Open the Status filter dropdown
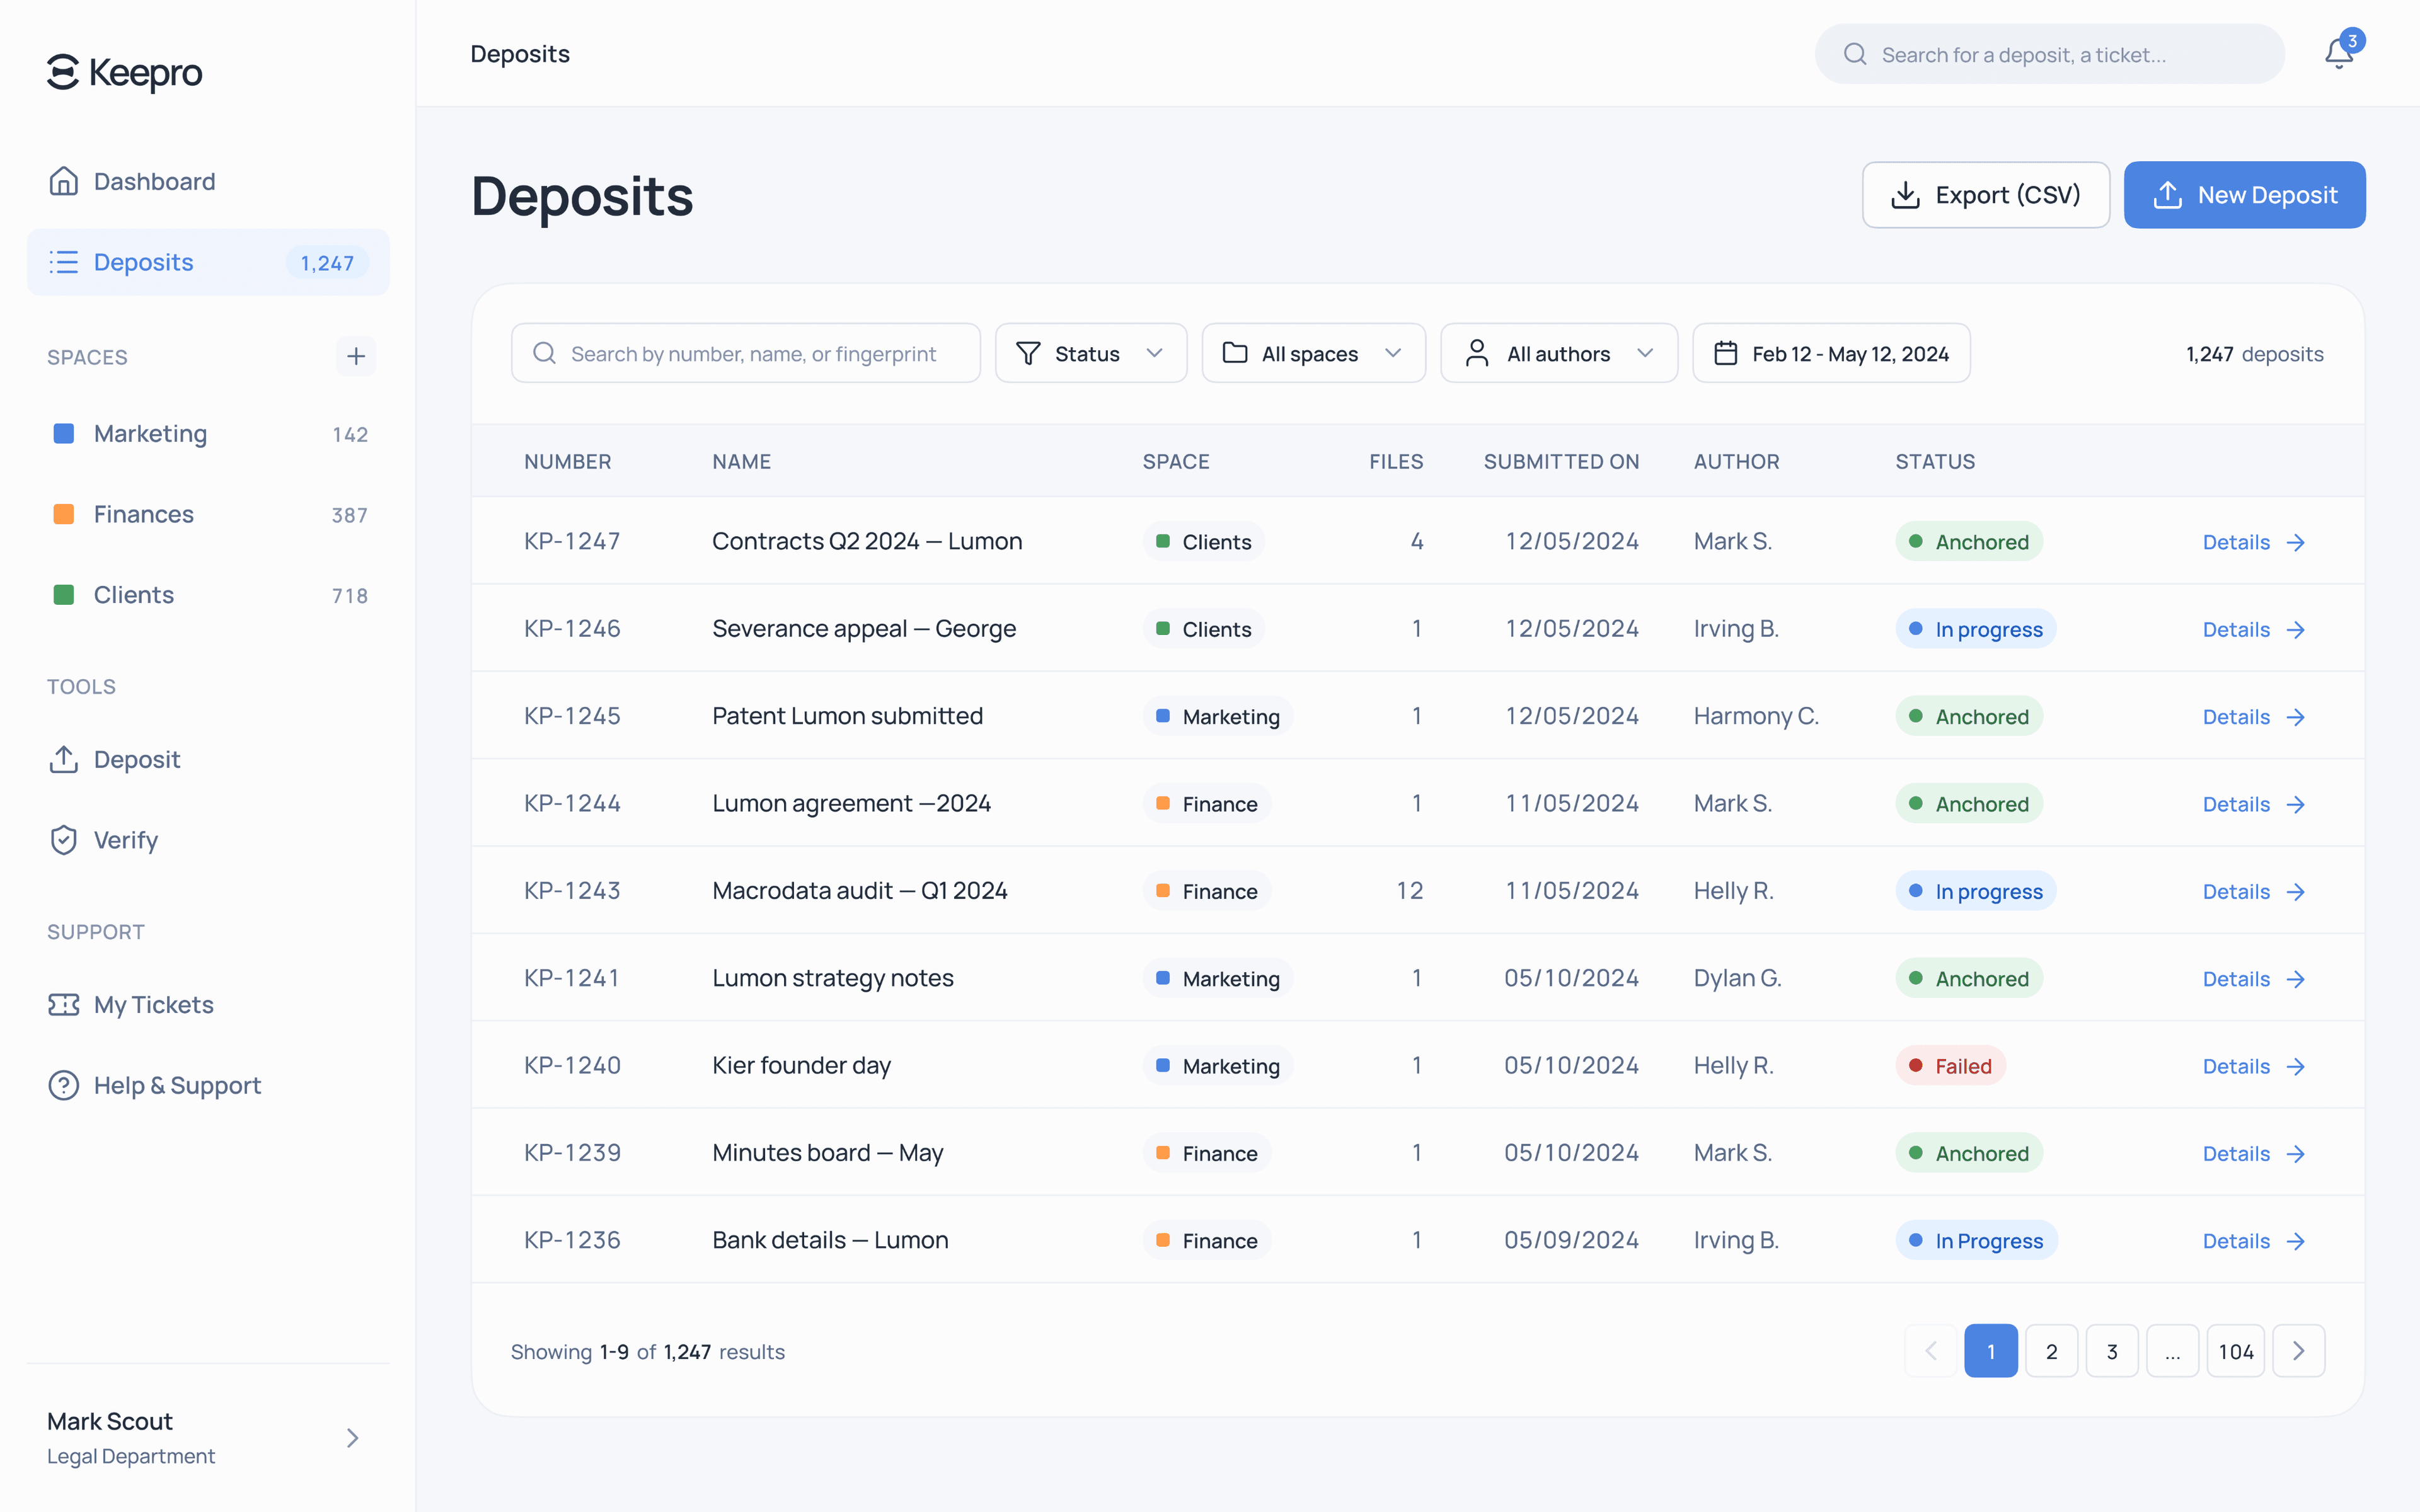 click(1091, 353)
